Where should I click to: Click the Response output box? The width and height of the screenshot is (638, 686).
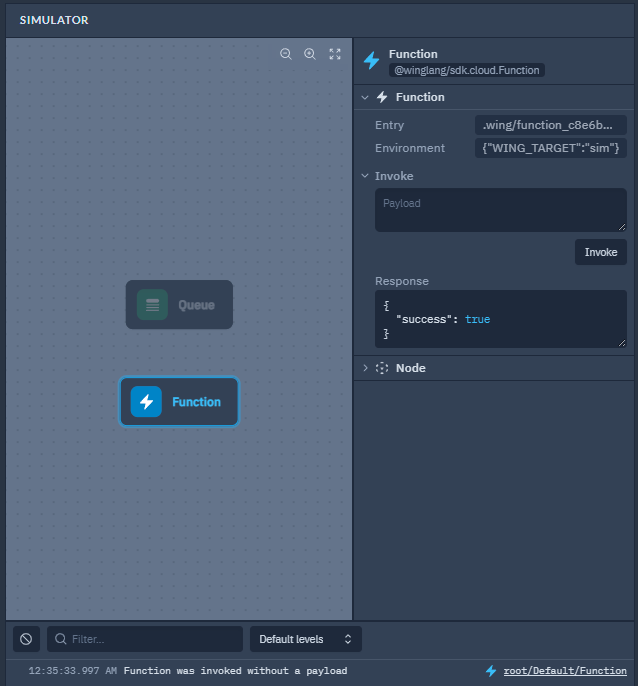tap(501, 319)
